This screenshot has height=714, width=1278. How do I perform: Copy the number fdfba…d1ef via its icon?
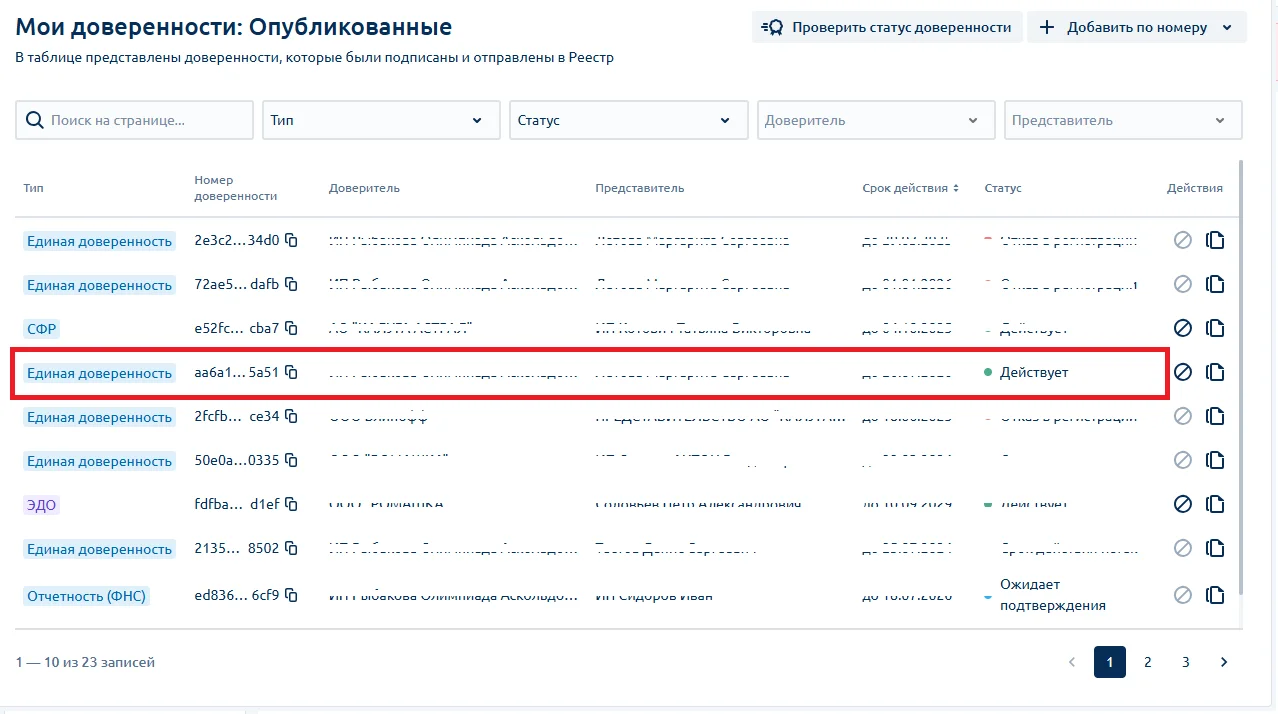click(291, 504)
